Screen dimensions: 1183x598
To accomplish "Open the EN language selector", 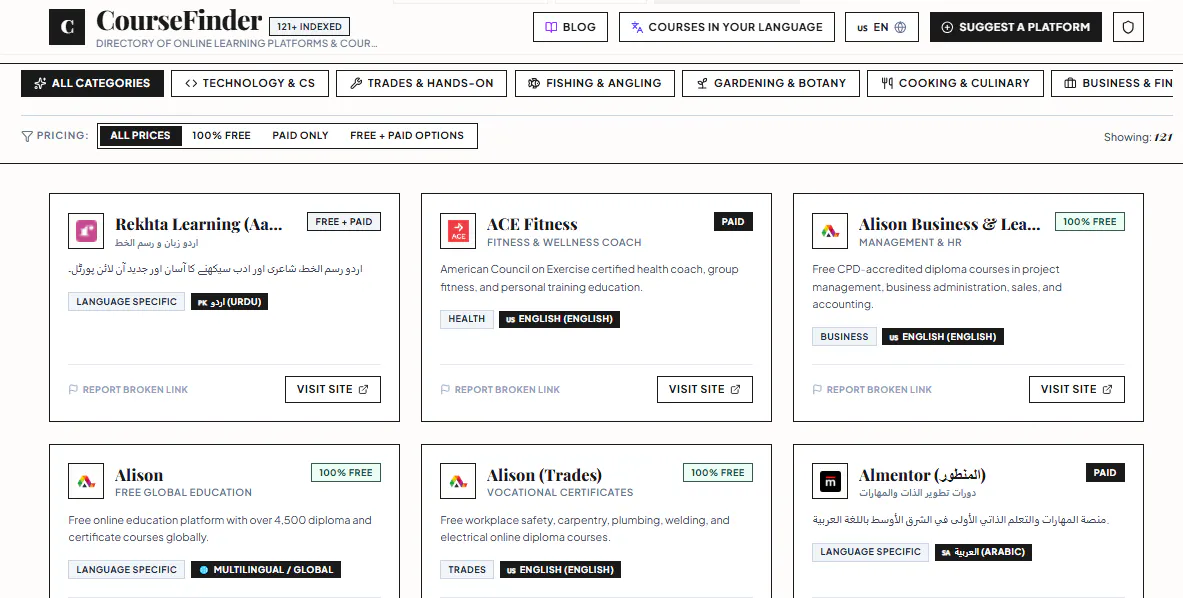I will pyautogui.click(x=881, y=27).
